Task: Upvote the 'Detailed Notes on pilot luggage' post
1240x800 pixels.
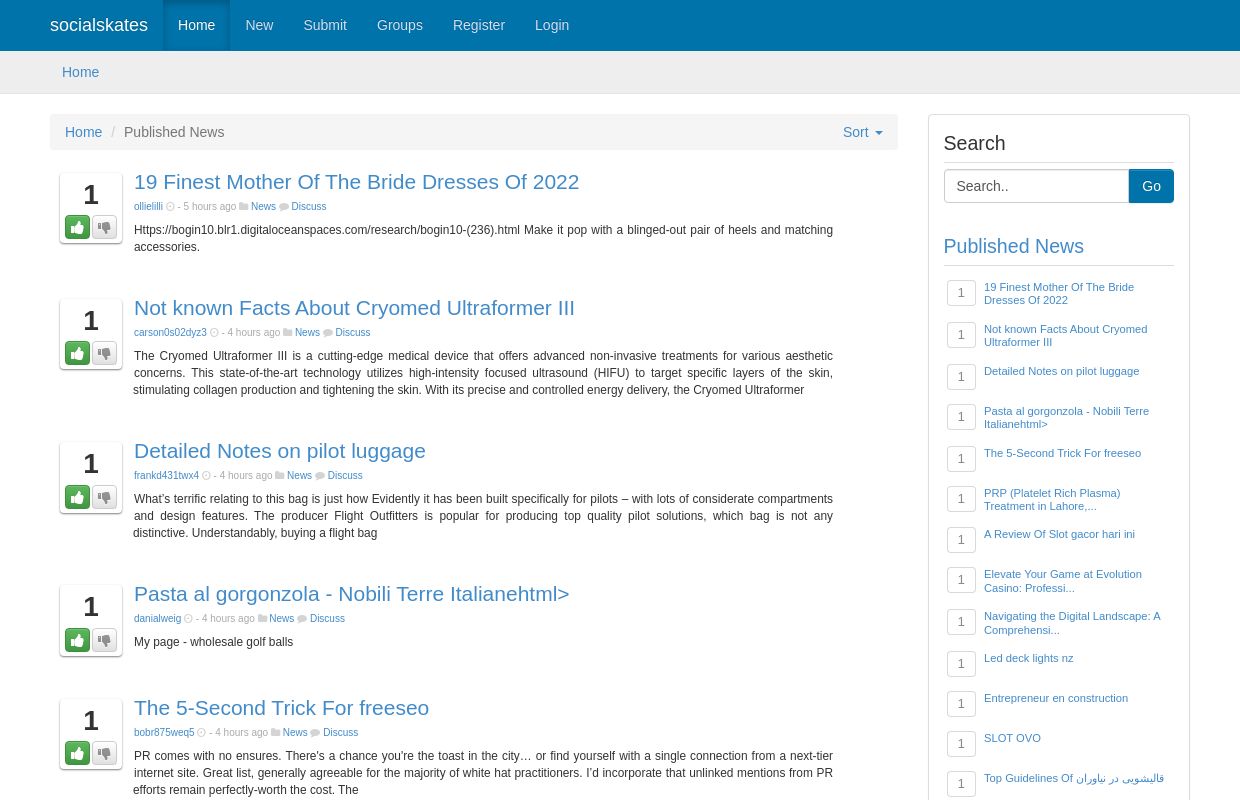Action: 77,497
